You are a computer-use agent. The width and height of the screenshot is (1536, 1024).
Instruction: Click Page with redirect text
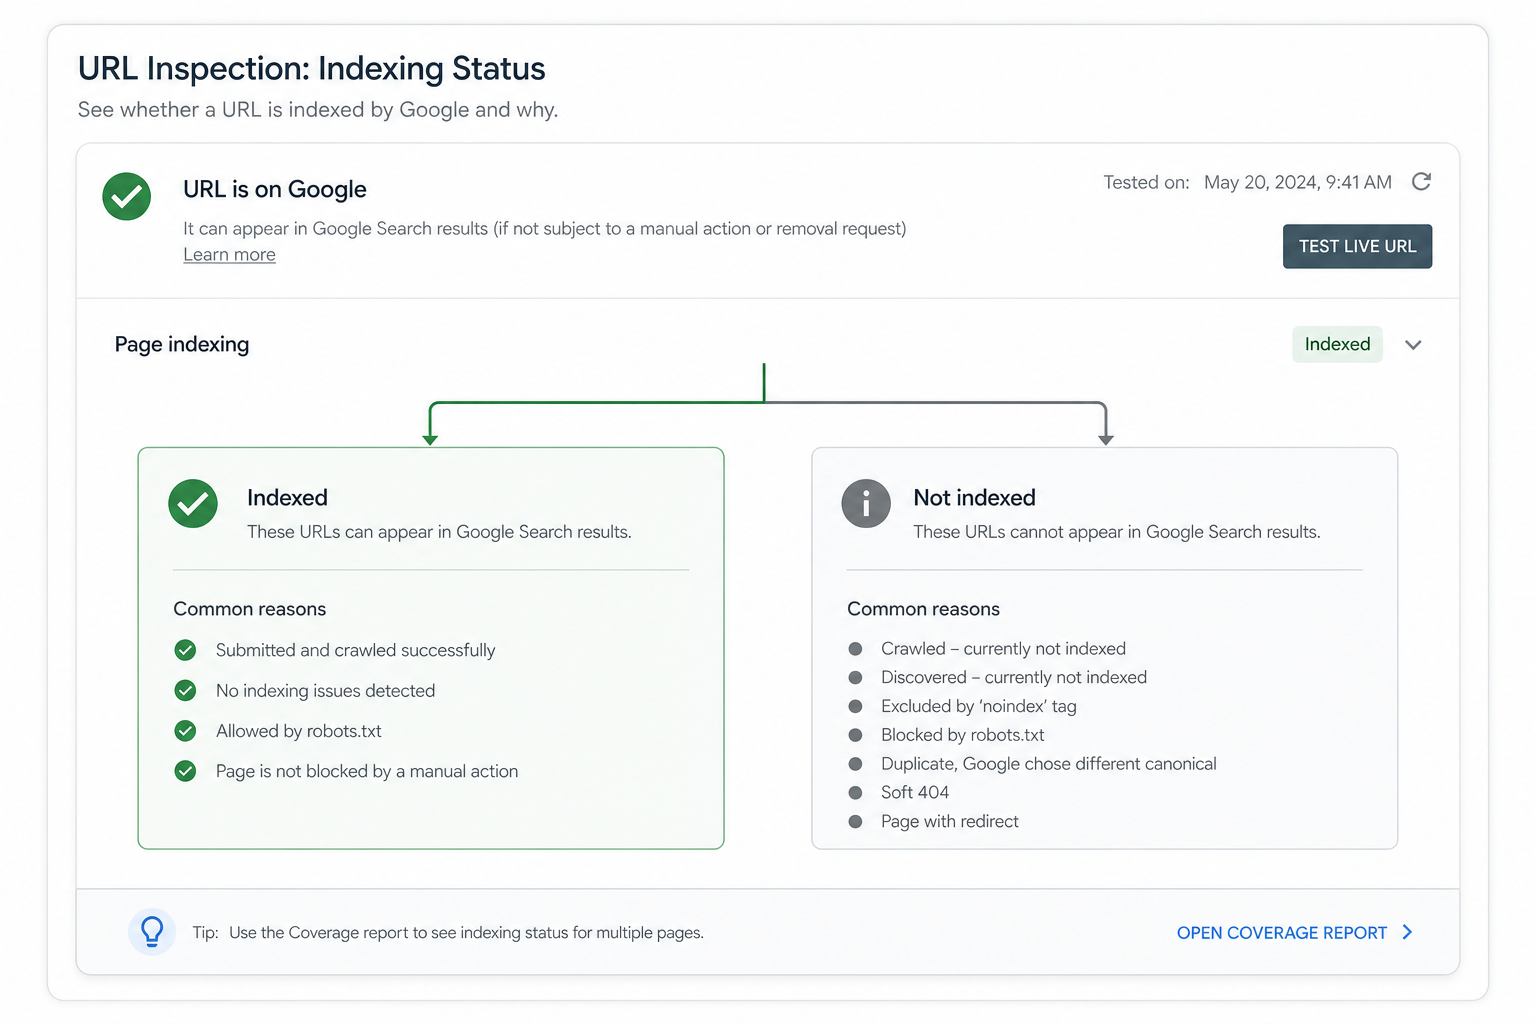[x=950, y=821]
